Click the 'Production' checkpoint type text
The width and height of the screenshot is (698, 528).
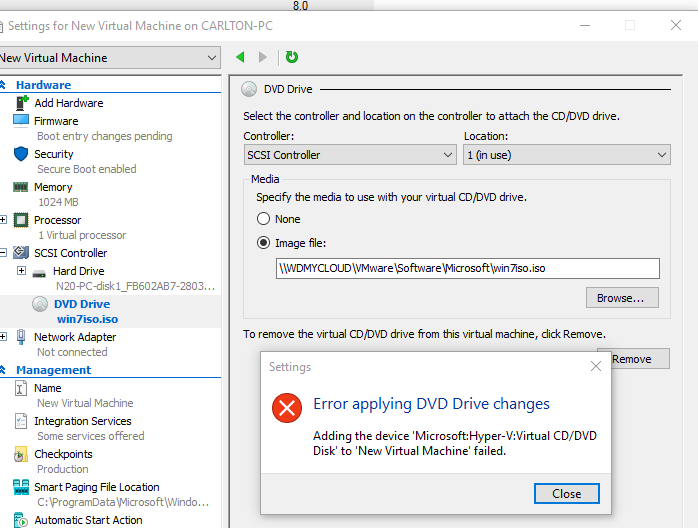pos(63,469)
